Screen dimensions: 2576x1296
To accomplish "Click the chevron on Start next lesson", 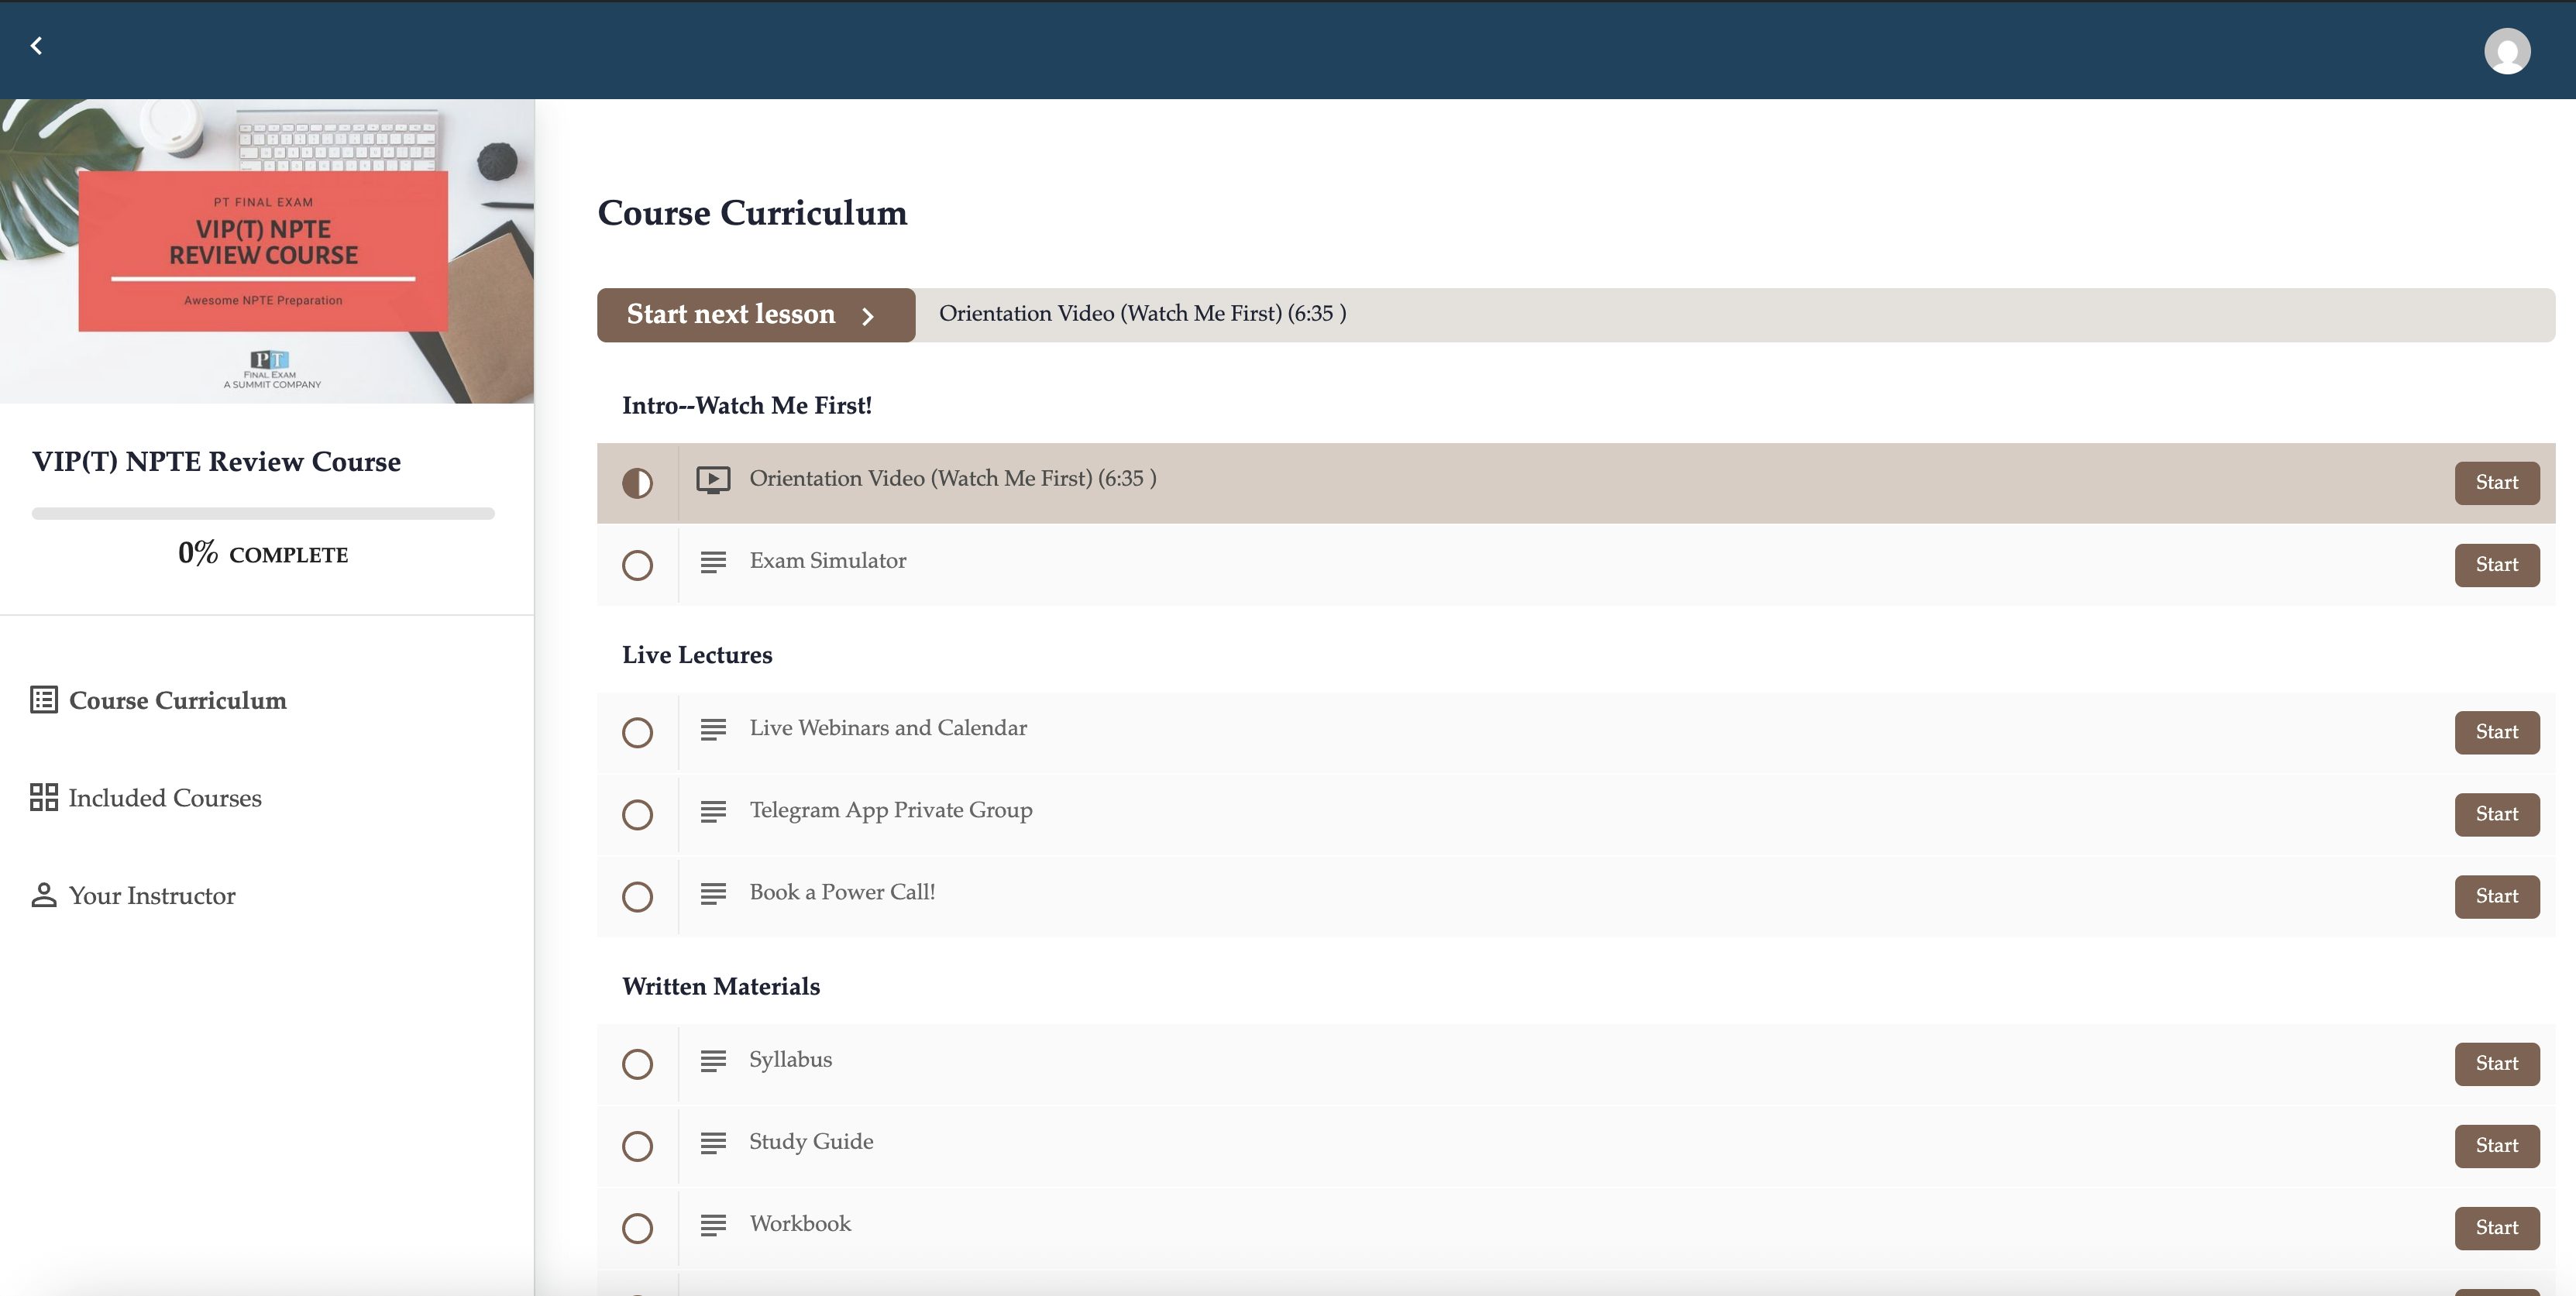I will coord(868,316).
